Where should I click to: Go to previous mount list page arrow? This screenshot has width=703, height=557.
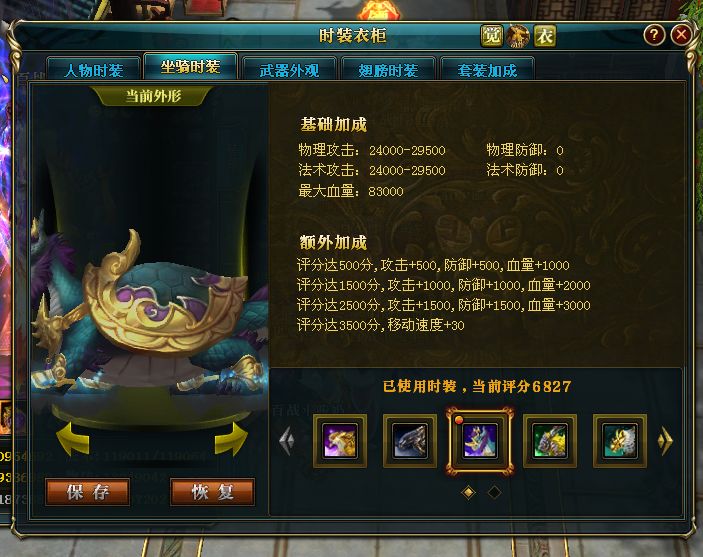[287, 440]
